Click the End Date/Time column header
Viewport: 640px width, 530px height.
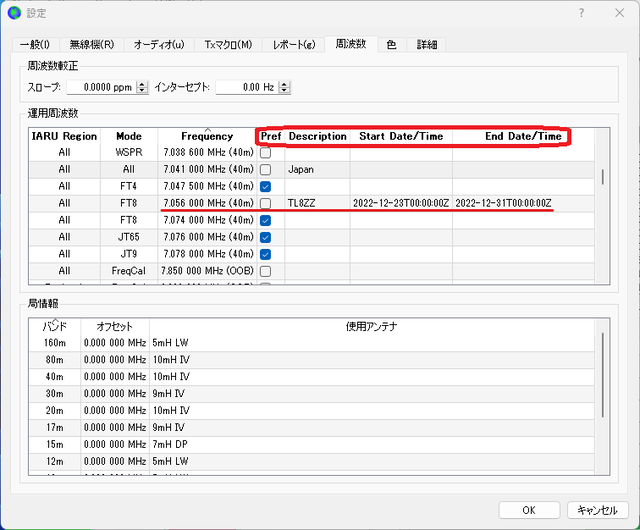(523, 136)
